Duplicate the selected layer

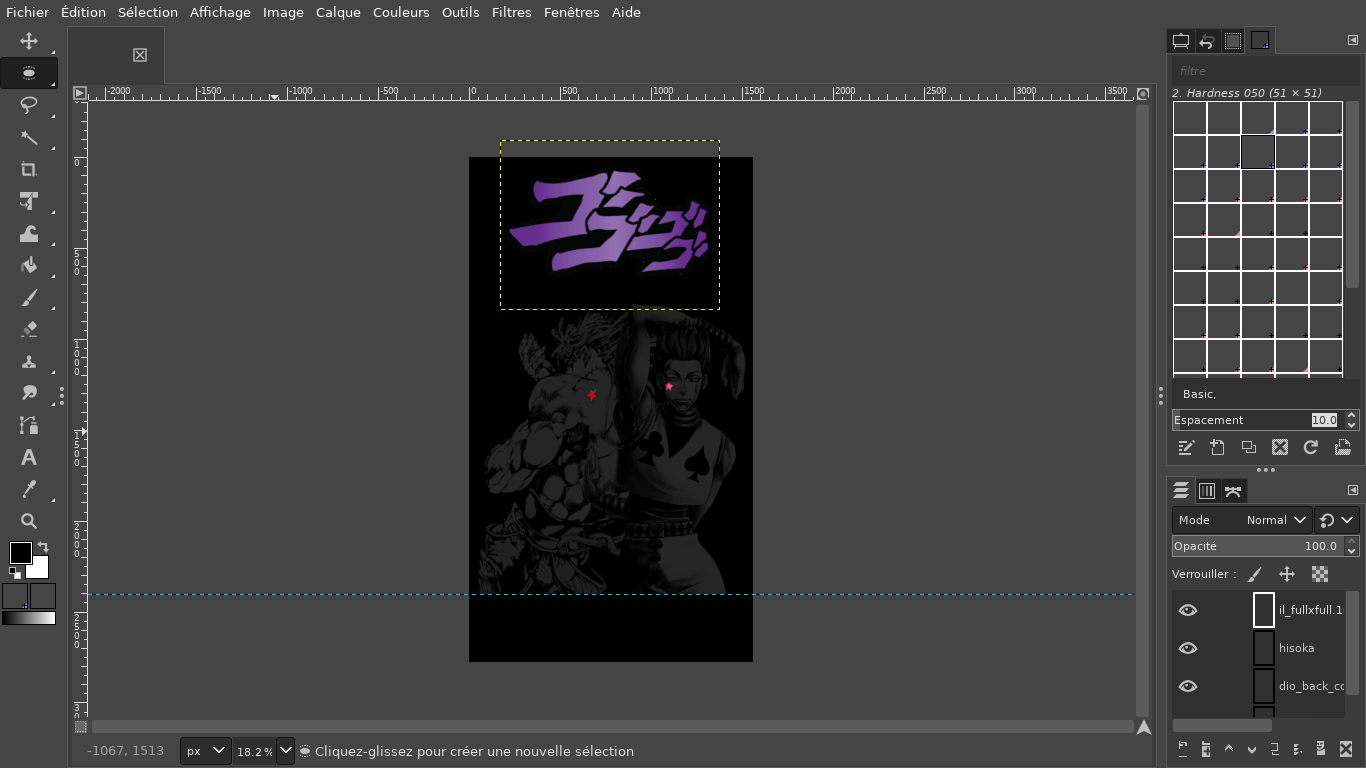[x=1275, y=748]
